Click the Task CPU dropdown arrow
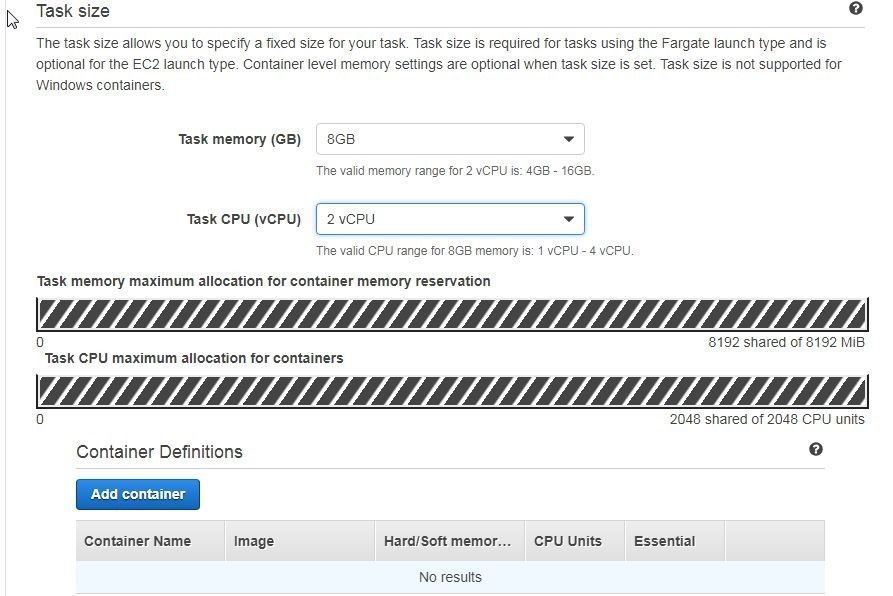This screenshot has height=596, width=893. (568, 219)
